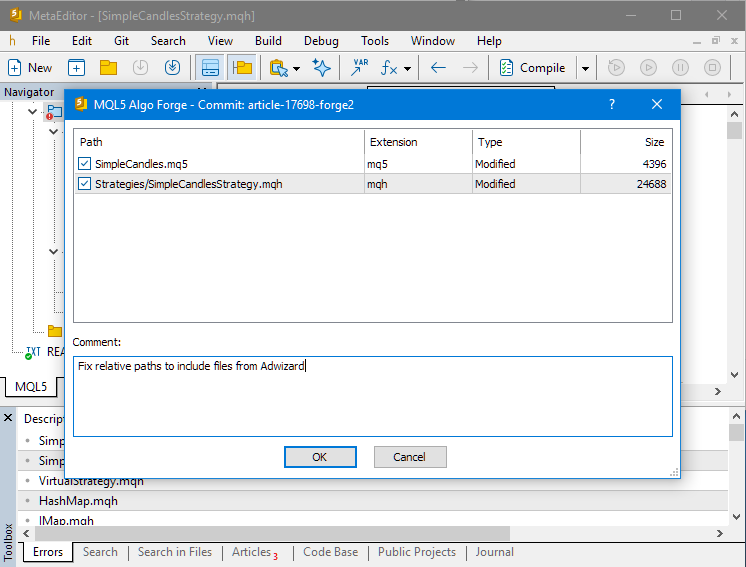Click into the commit Comment text box
746x567 pixels.
(373, 396)
